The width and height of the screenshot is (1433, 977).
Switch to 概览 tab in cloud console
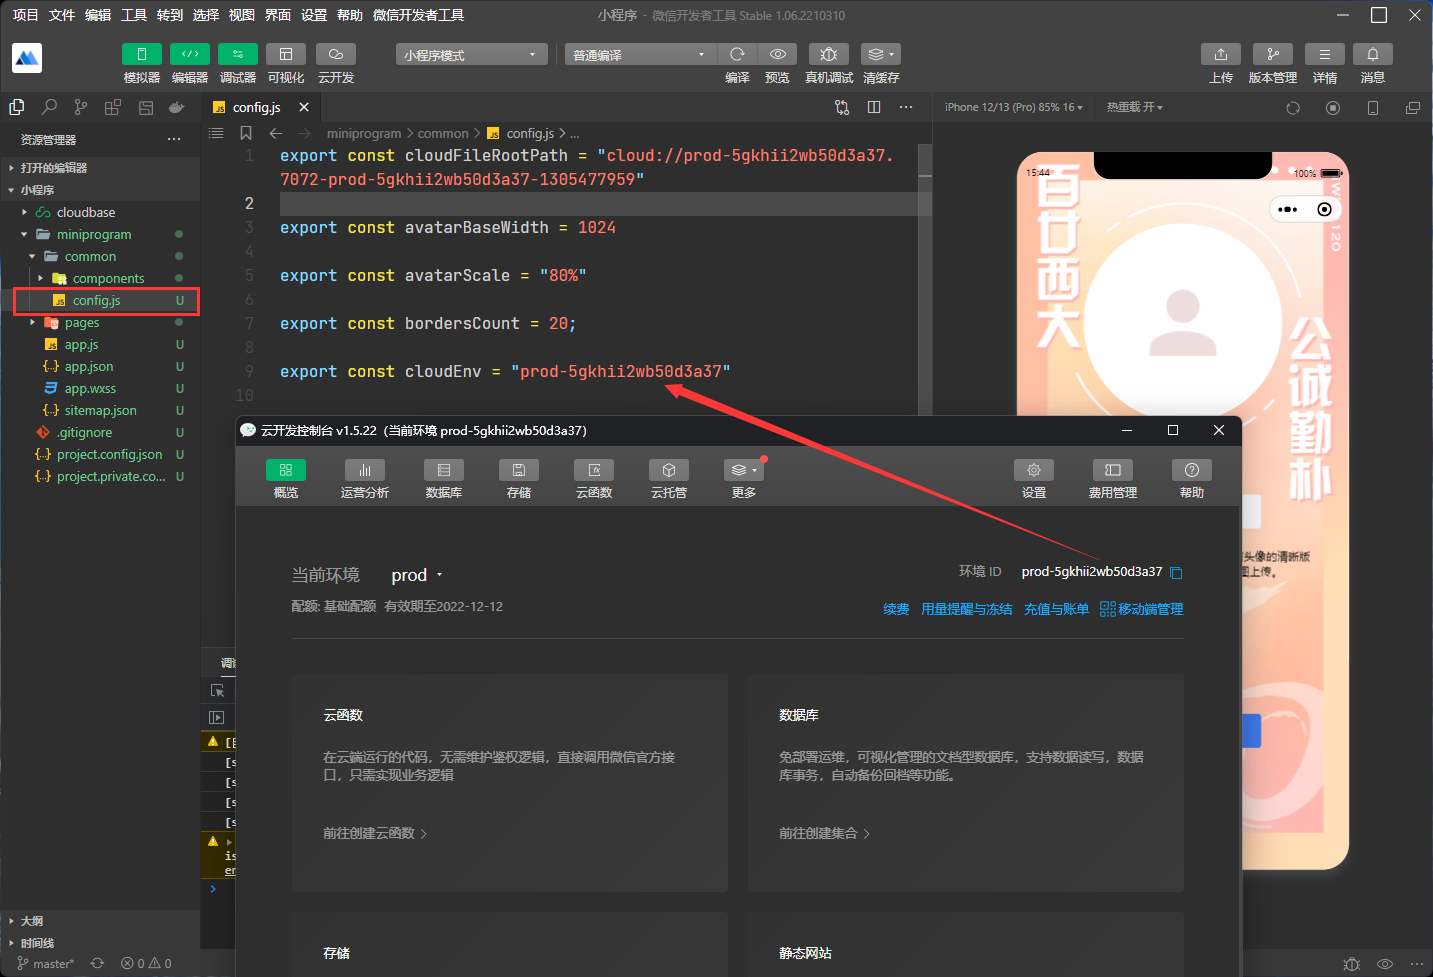[x=286, y=479]
